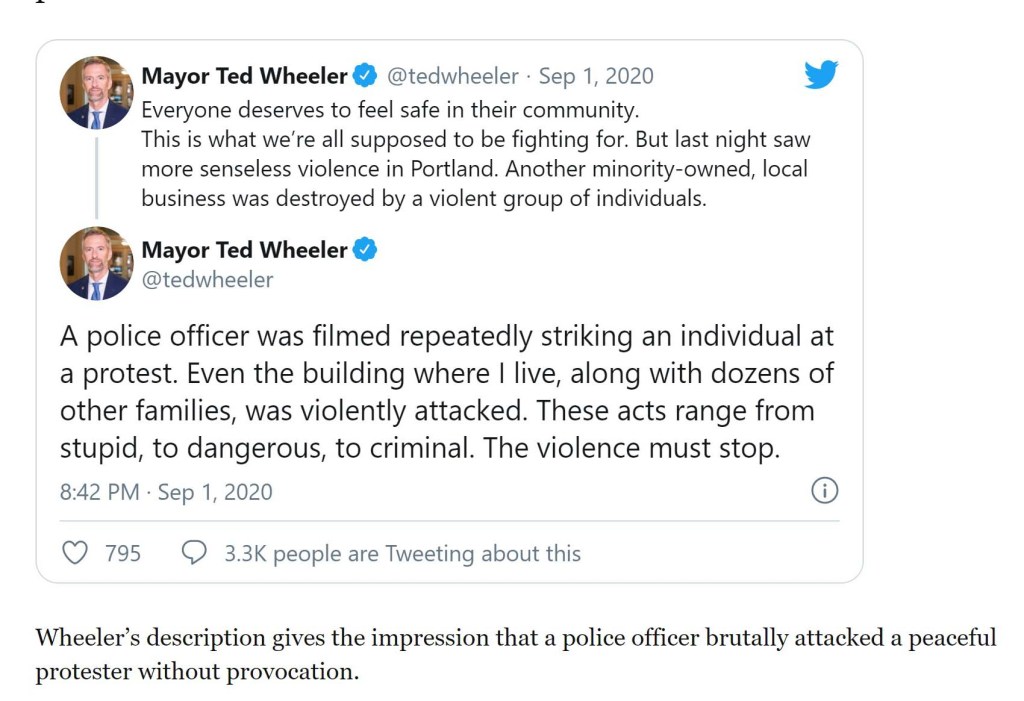Screen dimensions: 1024x701
Task: Click @tedwheeler handle below the second name
Action: pyautogui.click(x=207, y=280)
